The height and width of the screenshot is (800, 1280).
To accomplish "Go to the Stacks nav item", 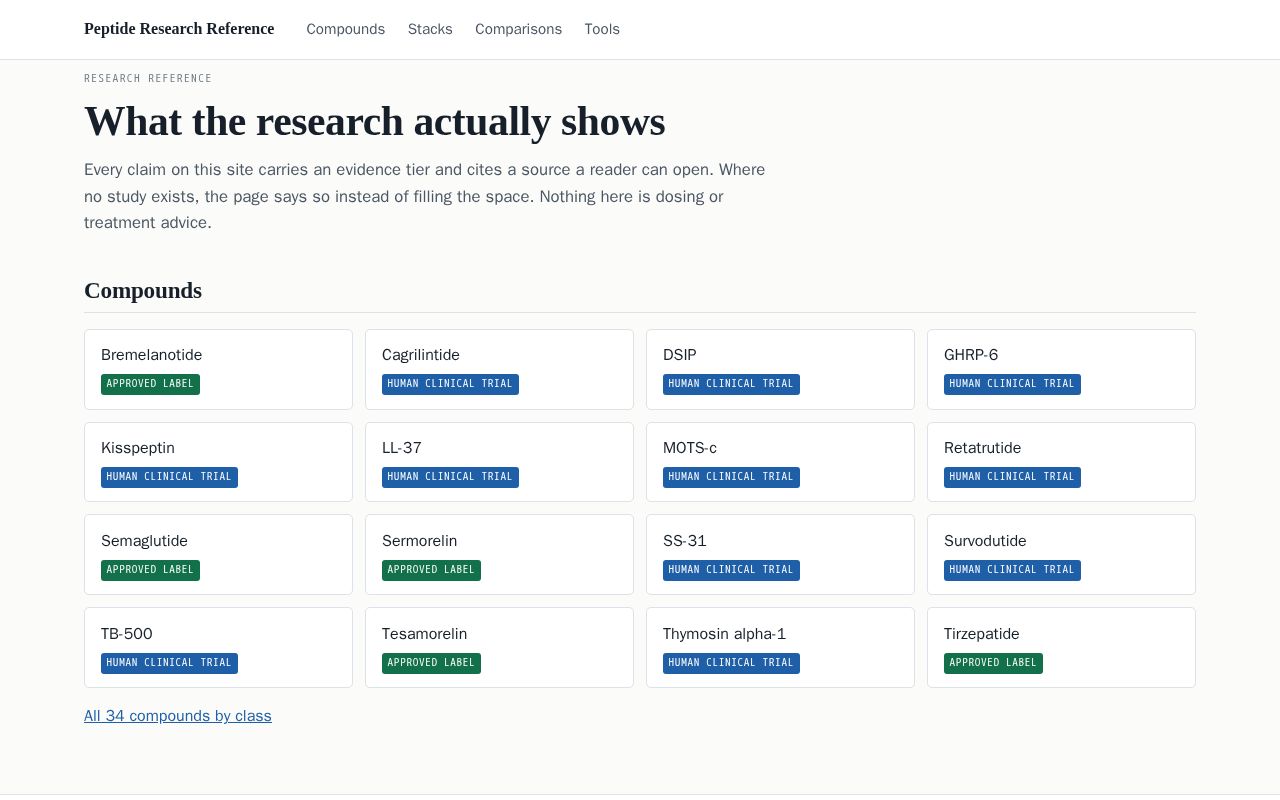I will coord(430,29).
